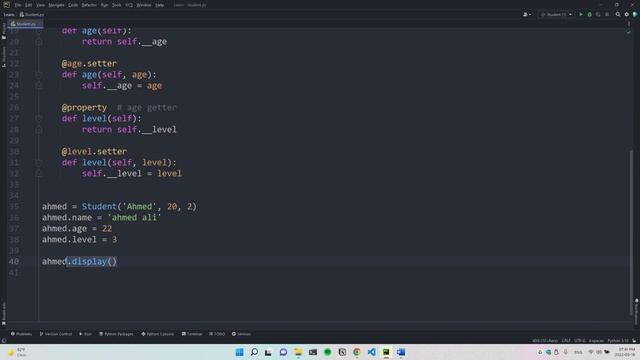Open the TODO tool window

(217, 334)
